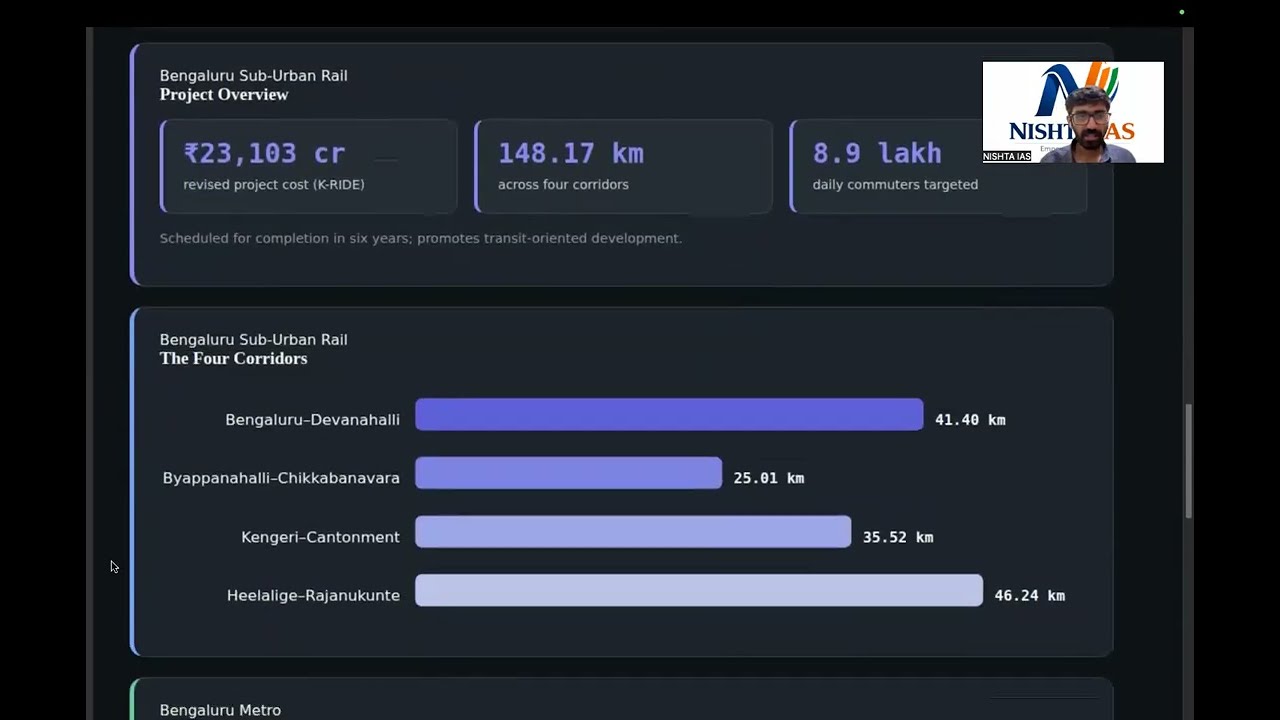Click the page's vertical scrollbar thumb
The height and width of the screenshot is (720, 1280).
tap(1188, 461)
